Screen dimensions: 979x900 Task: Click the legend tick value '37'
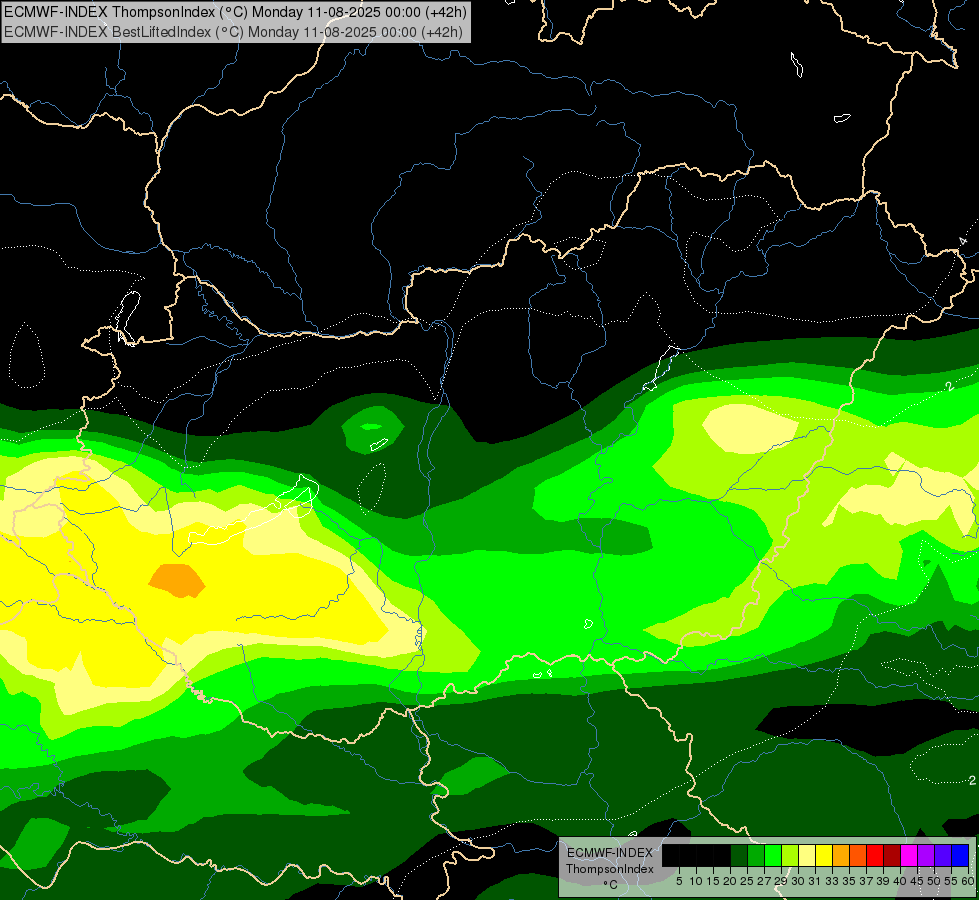867,881
